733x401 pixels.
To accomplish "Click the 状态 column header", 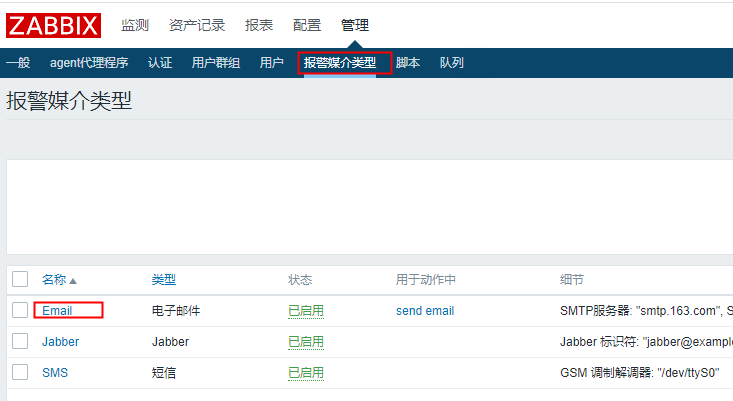I will pyautogui.click(x=300, y=279).
